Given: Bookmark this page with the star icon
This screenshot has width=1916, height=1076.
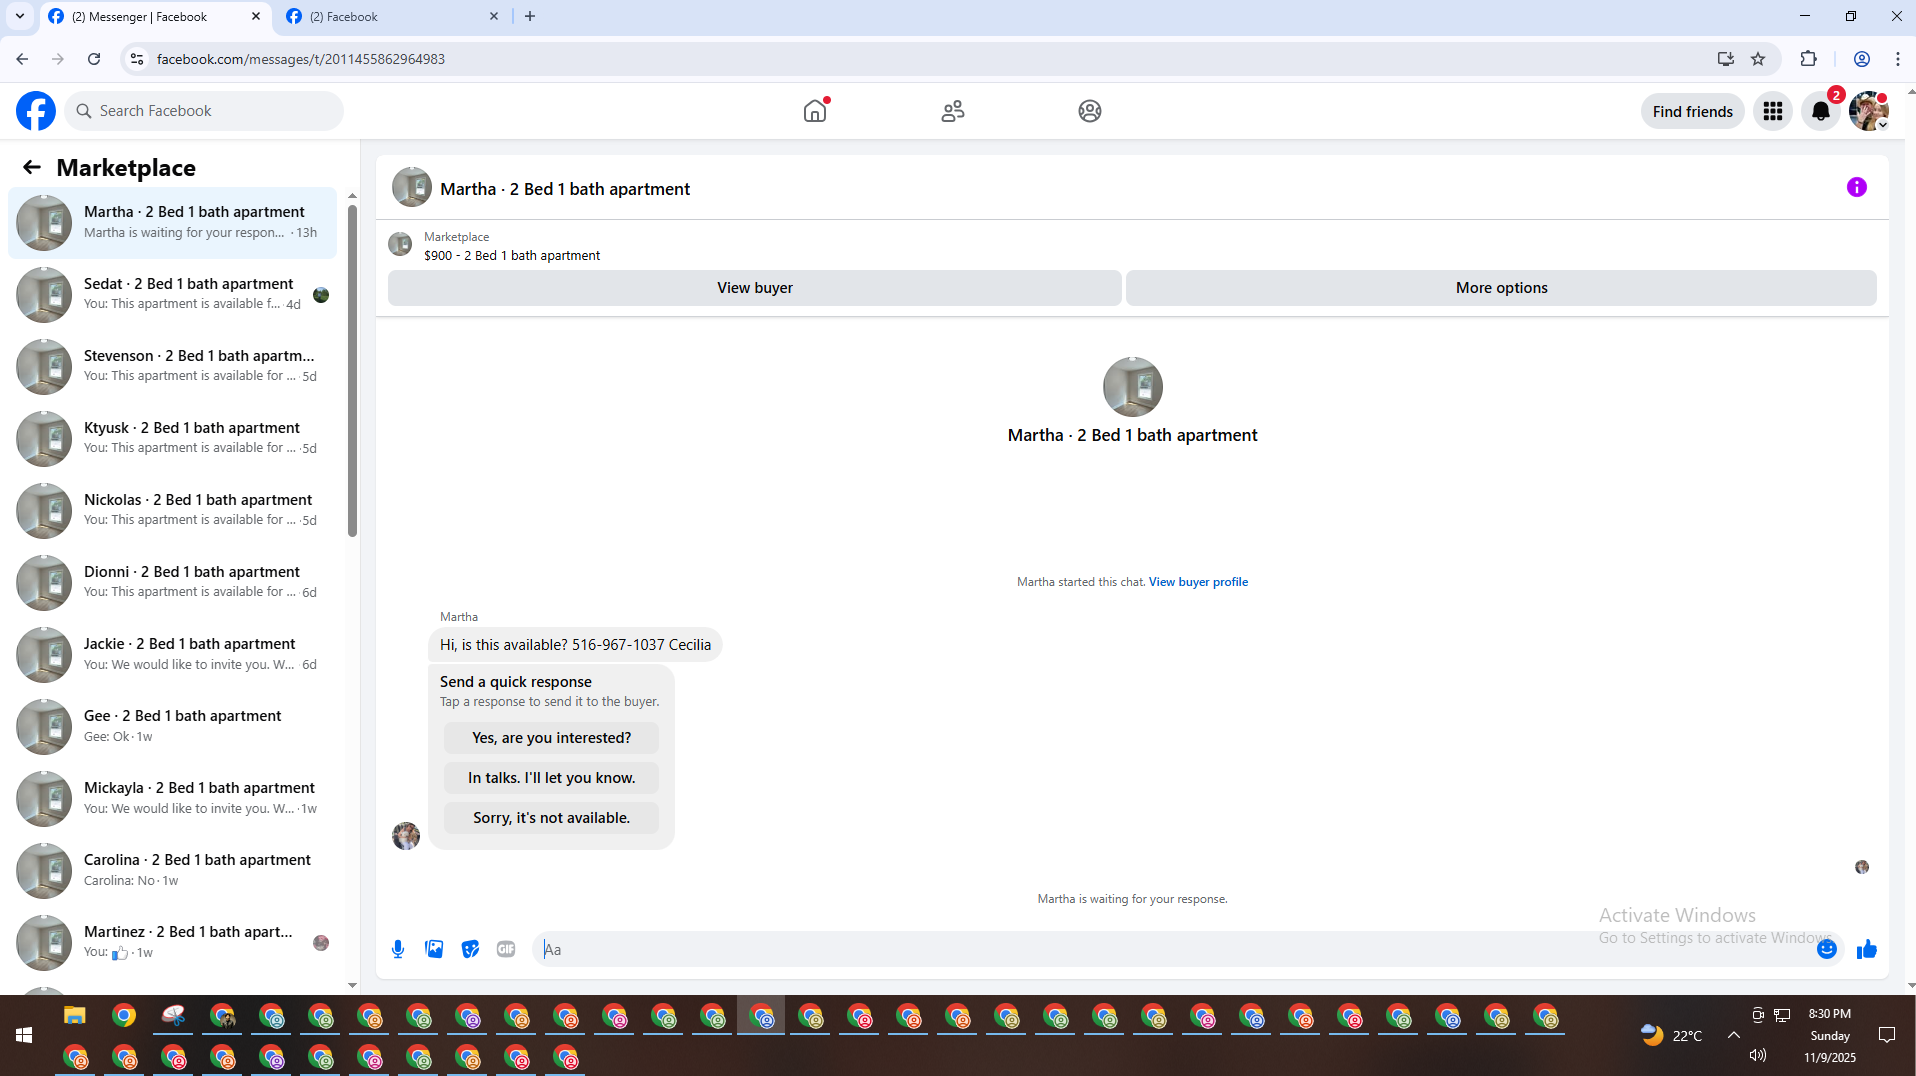Looking at the screenshot, I should pyautogui.click(x=1758, y=59).
